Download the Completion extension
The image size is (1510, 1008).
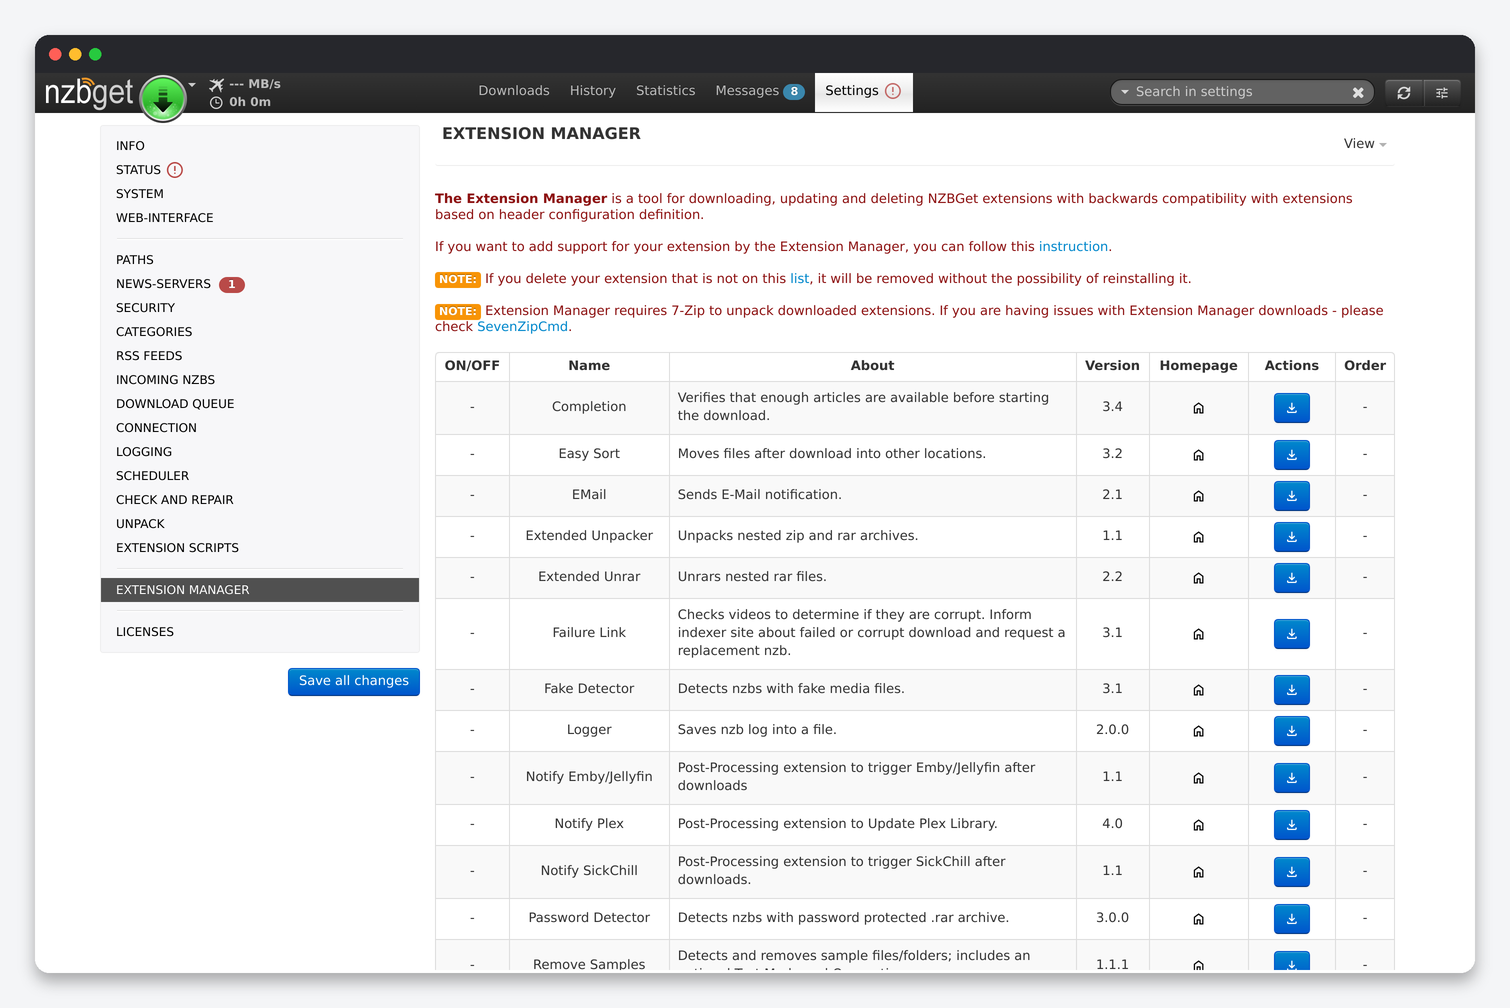tap(1292, 408)
